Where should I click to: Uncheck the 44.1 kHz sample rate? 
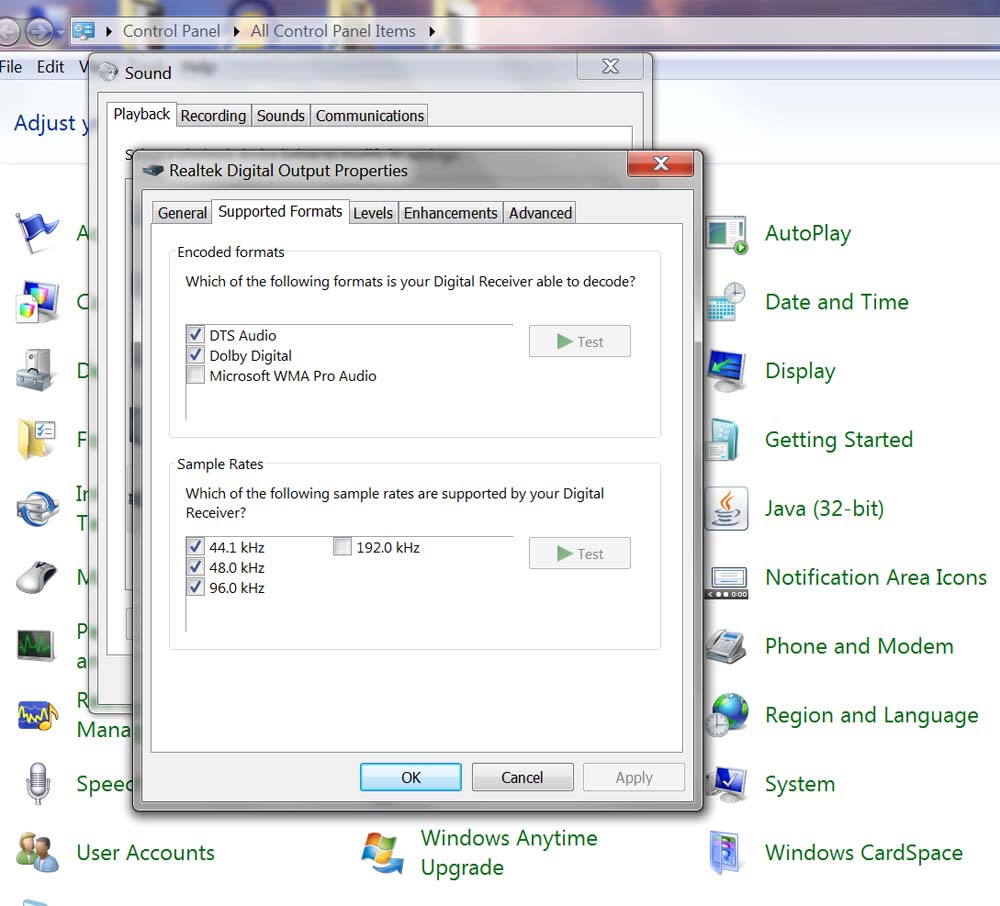(x=196, y=546)
